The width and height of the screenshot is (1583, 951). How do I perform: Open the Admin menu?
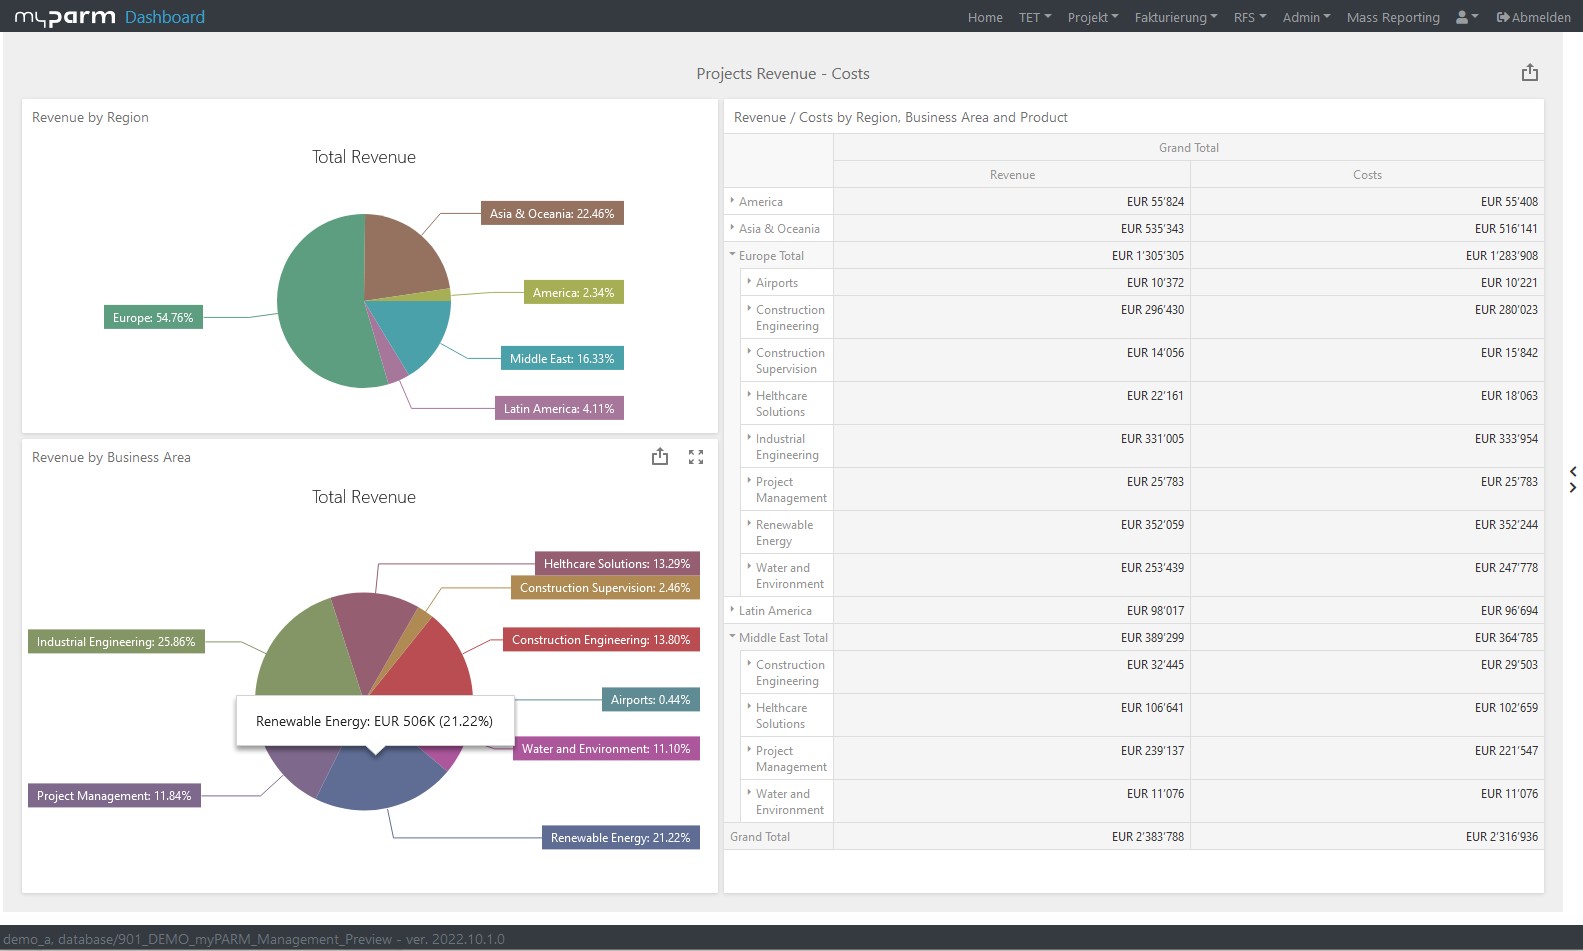(x=1305, y=17)
